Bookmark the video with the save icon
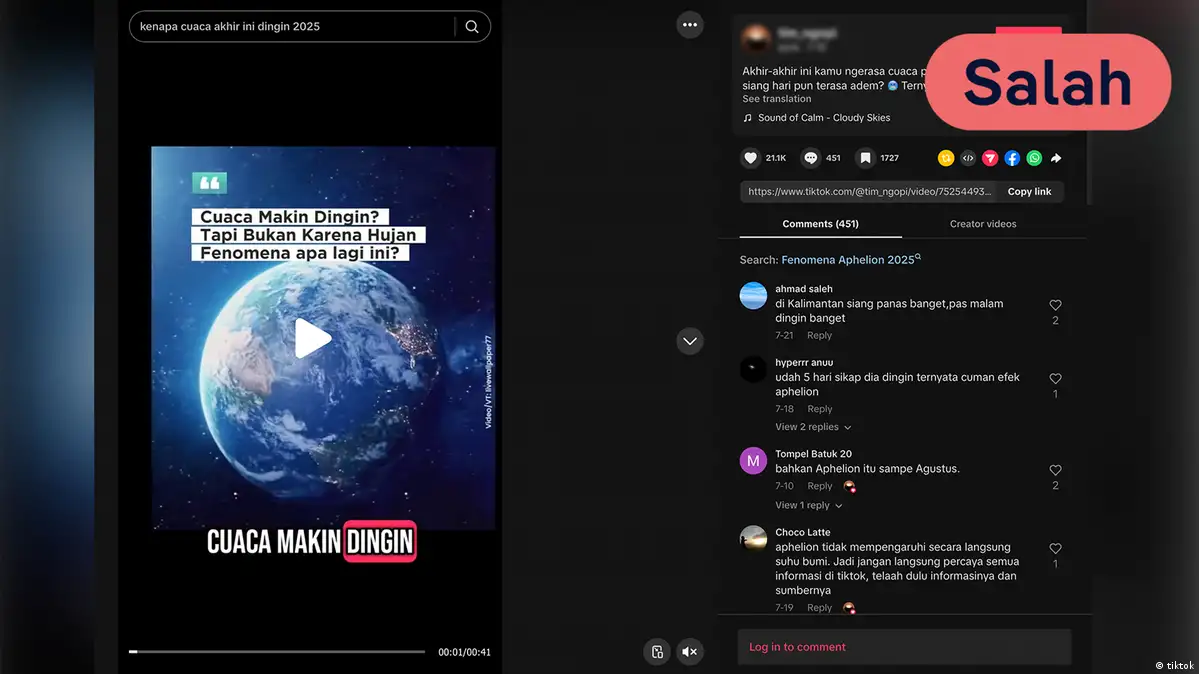Screen dimensions: 1199x674 tap(866, 158)
